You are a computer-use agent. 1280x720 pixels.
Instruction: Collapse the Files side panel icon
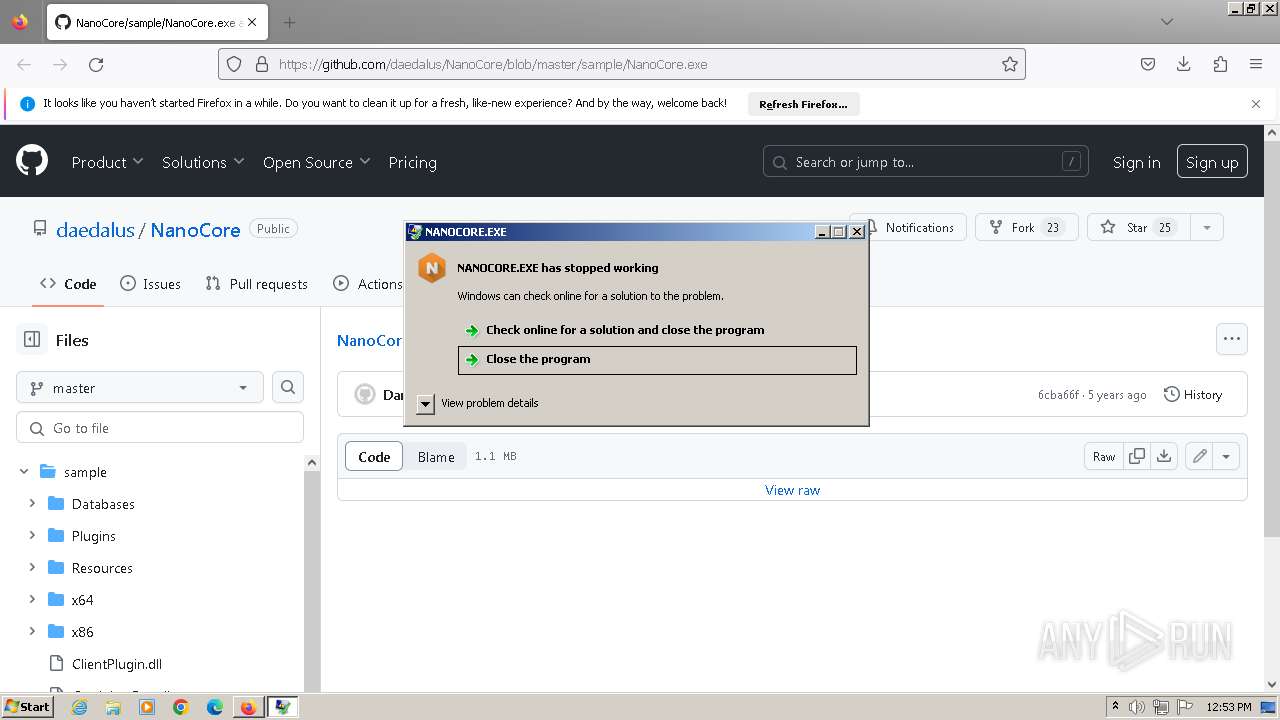[x=32, y=340]
